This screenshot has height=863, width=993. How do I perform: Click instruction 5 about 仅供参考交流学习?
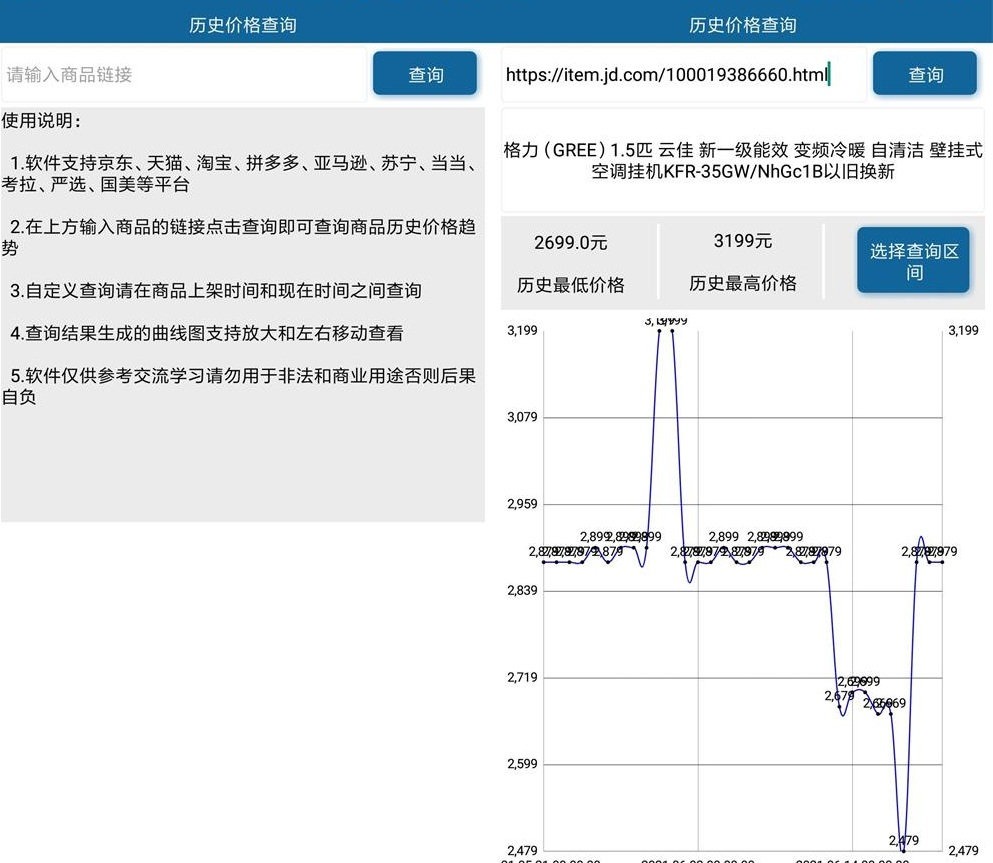(240, 386)
